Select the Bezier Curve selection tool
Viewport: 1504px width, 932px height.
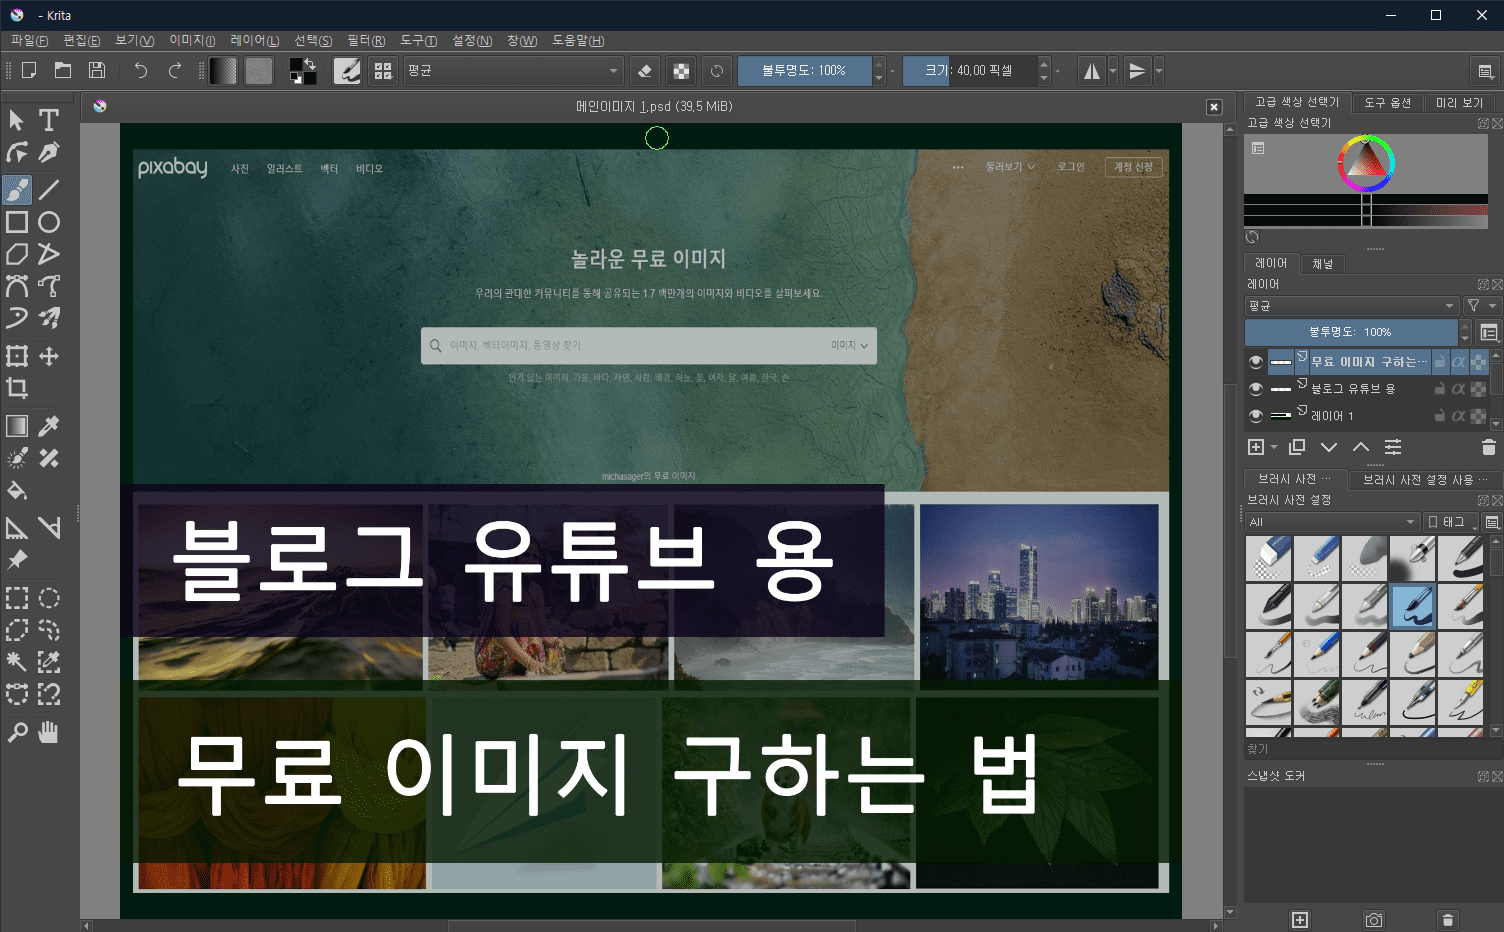pos(16,693)
